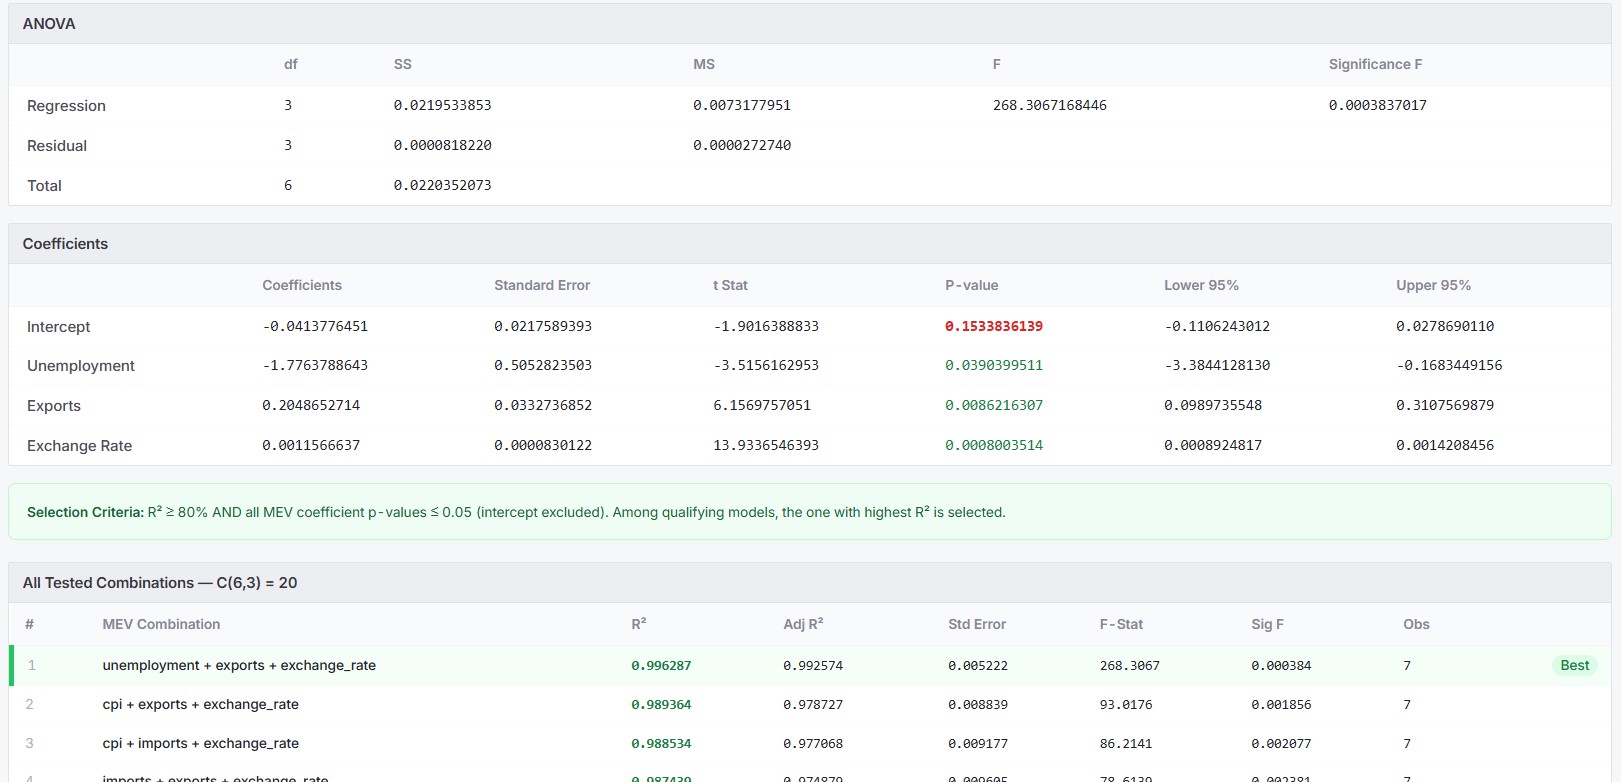Select the unemployment + exports + exchange_rate combination row
Image resolution: width=1621 pixels, height=782 pixels.
(810, 665)
